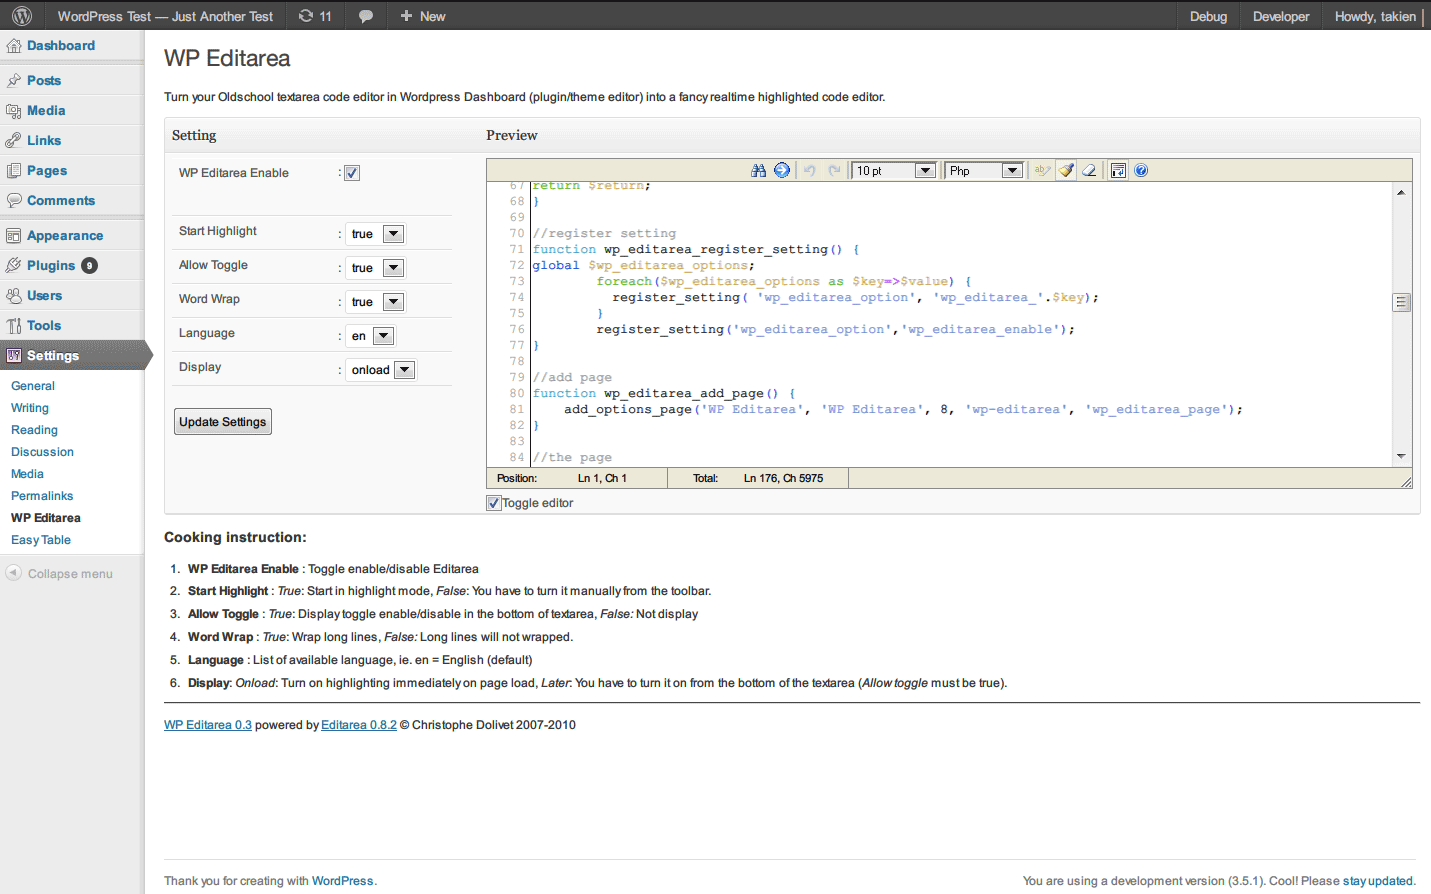Viewport: 1431px width, 894px height.
Task: Click the Media icon in sidebar
Action: (x=14, y=111)
